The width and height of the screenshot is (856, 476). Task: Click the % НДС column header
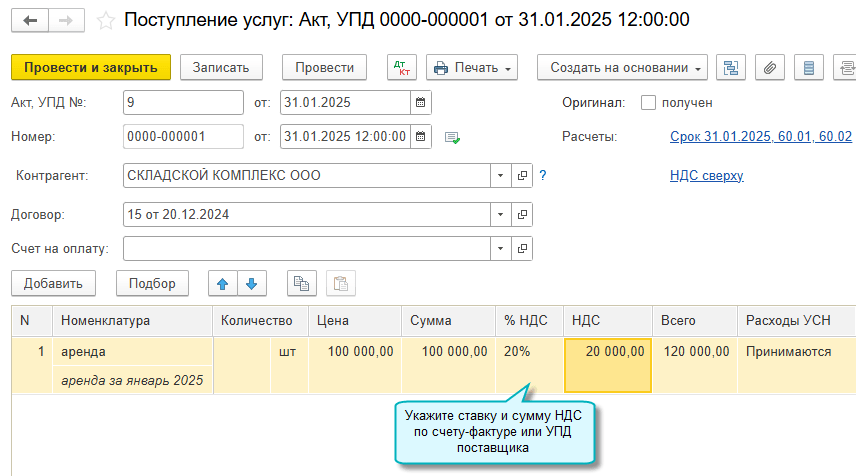tap(529, 320)
